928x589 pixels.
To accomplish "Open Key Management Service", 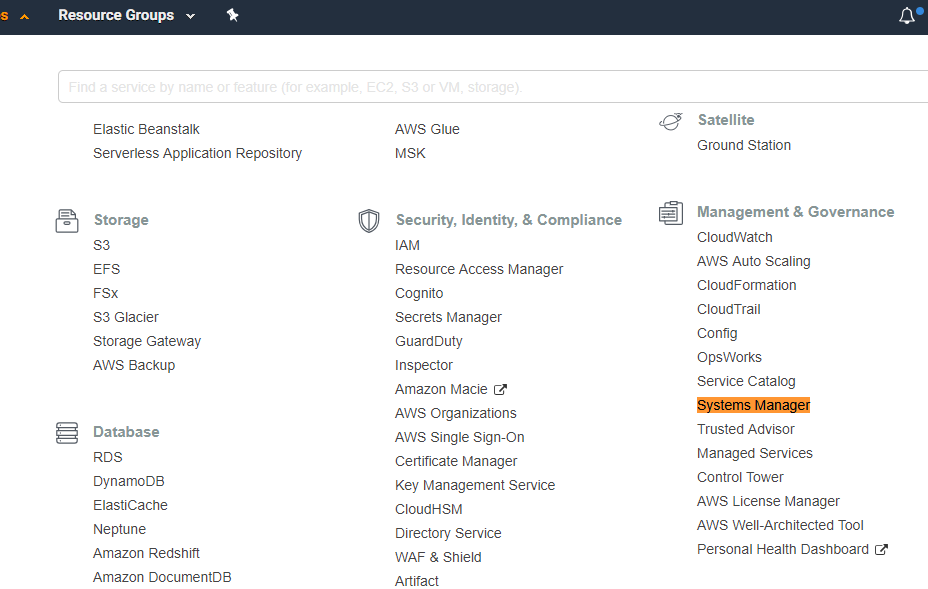I will [475, 485].
